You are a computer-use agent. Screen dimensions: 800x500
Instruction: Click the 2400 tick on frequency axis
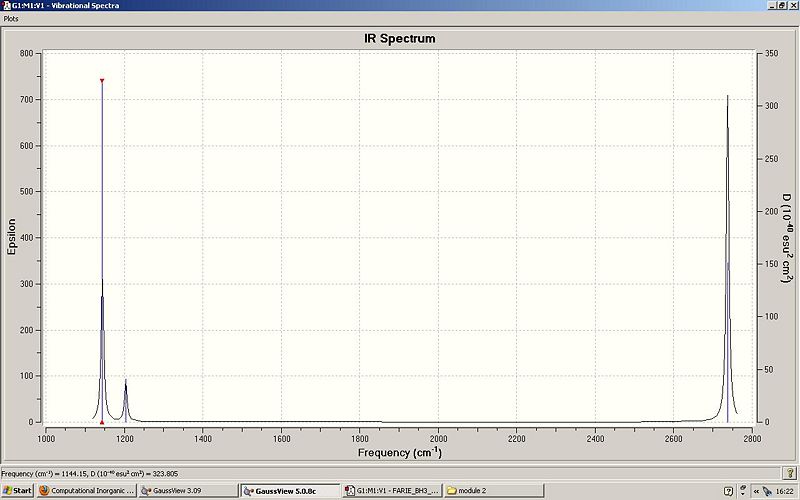pos(595,438)
